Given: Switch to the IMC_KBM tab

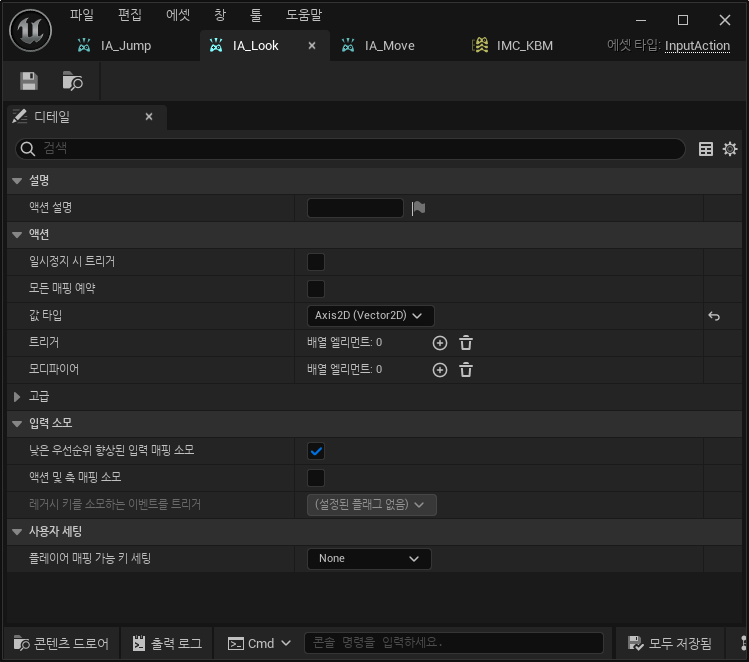Looking at the screenshot, I should pyautogui.click(x=524, y=46).
